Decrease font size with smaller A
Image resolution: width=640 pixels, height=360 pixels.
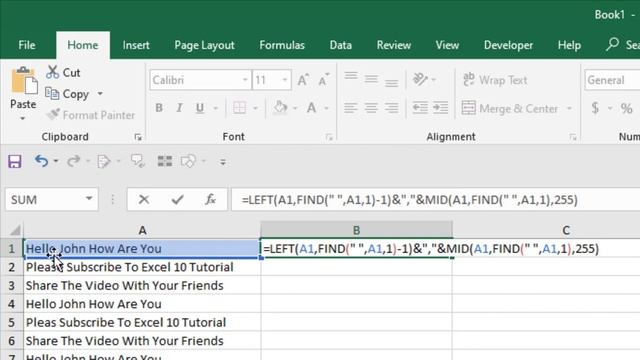[x=323, y=80]
